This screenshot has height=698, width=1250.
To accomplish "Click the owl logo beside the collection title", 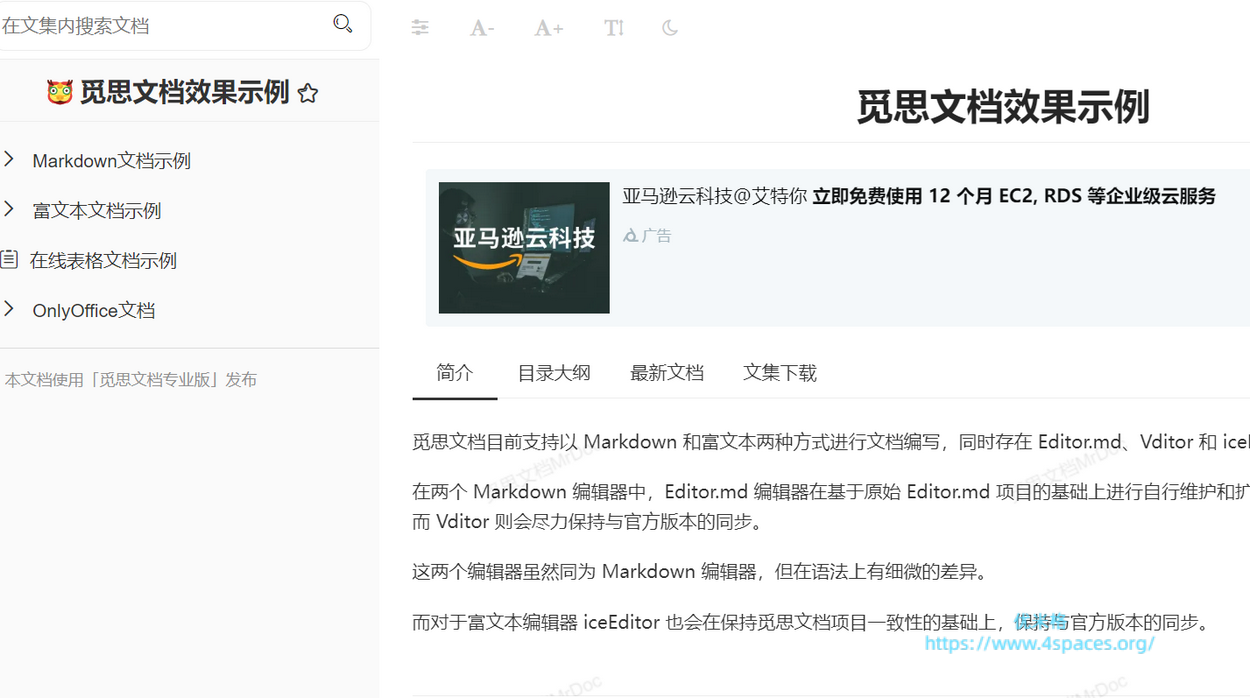I will [60, 93].
